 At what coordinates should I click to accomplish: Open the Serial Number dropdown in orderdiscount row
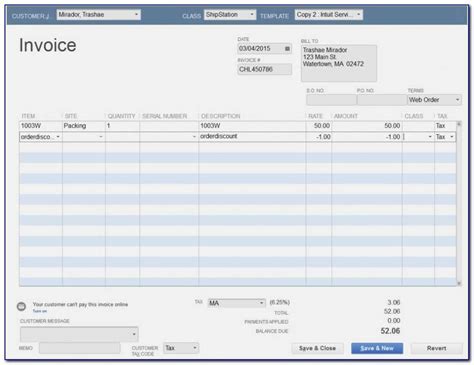[x=194, y=137]
